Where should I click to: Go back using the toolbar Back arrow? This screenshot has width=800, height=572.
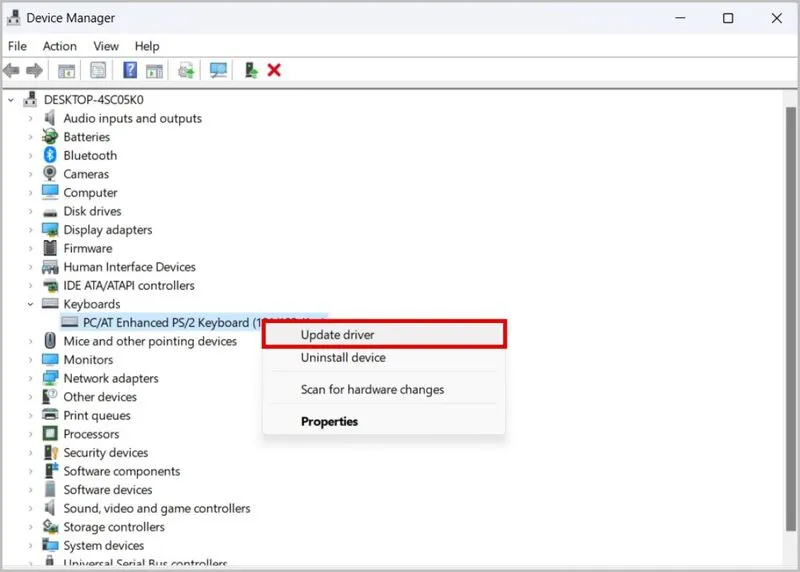pos(11,70)
